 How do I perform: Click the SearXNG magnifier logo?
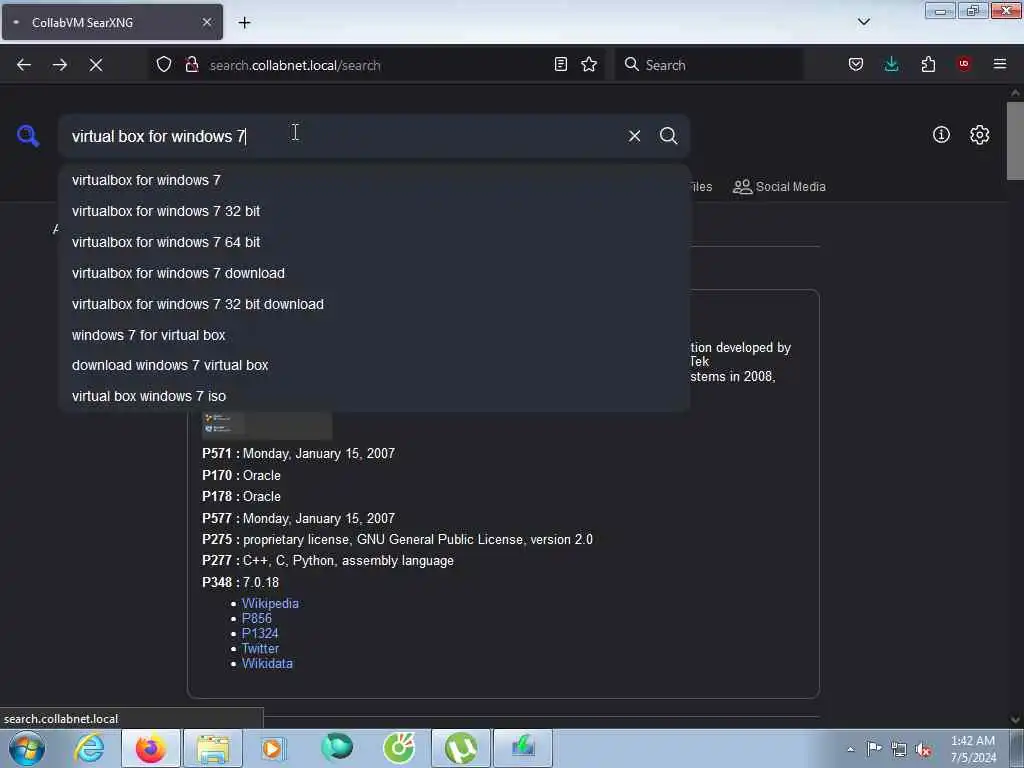tap(27, 135)
